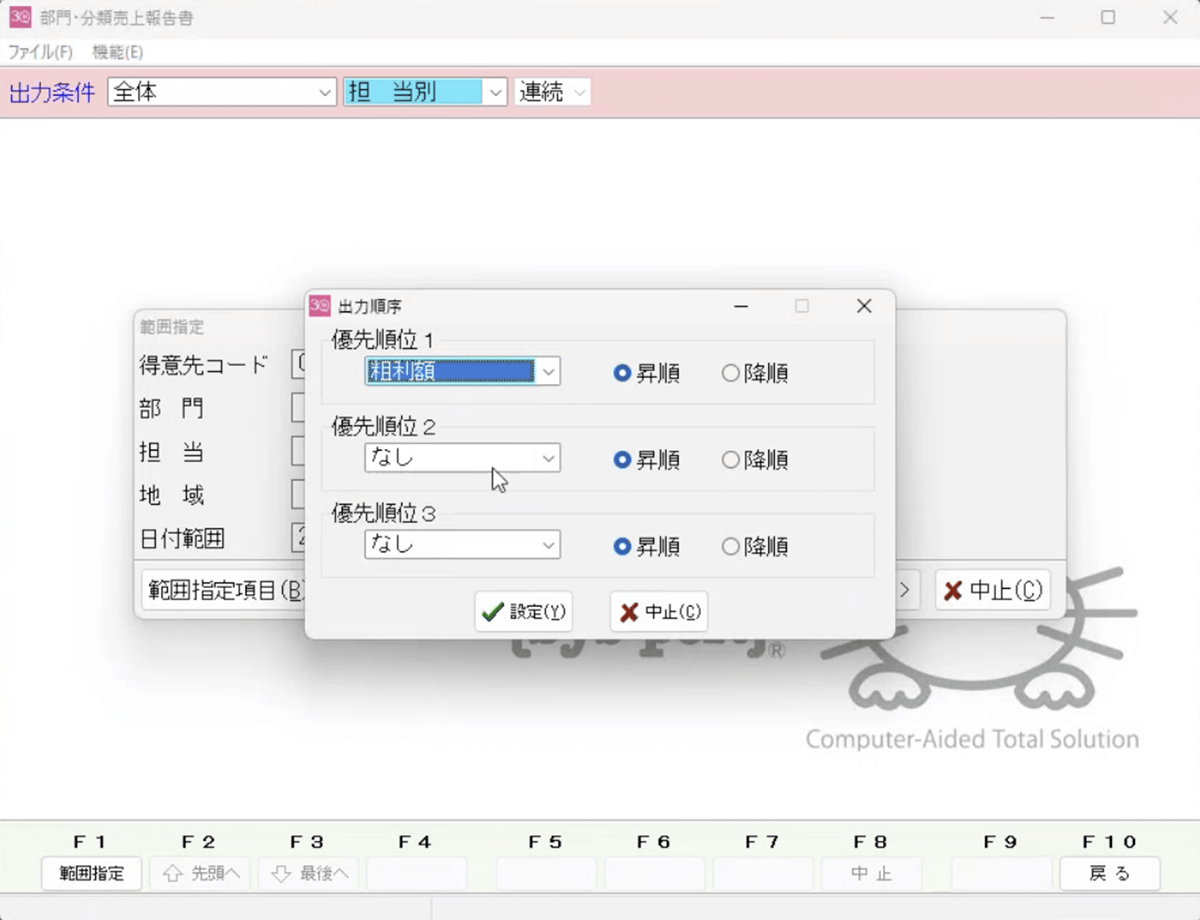Select 昇順 for 優先順位2
The image size is (1200, 920).
tap(623, 460)
